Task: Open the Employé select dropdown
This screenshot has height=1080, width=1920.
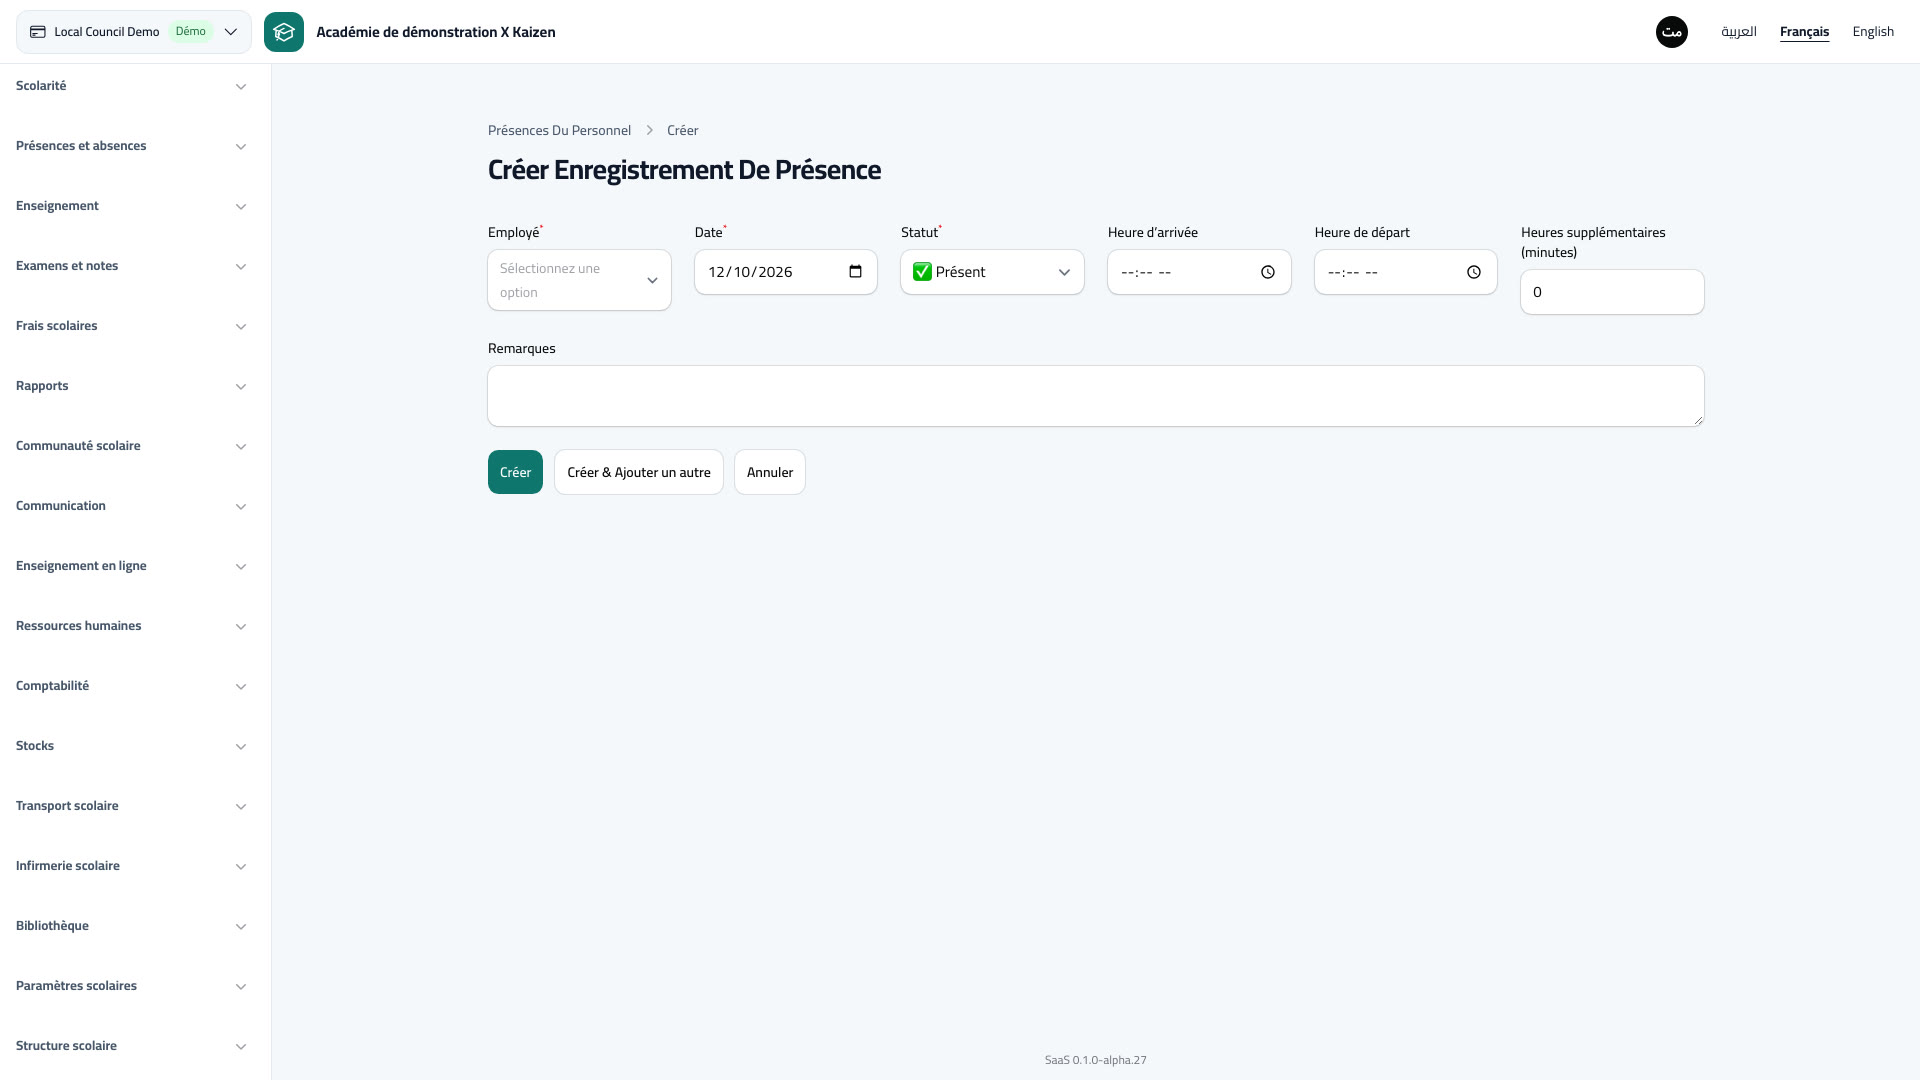Action: coord(579,280)
